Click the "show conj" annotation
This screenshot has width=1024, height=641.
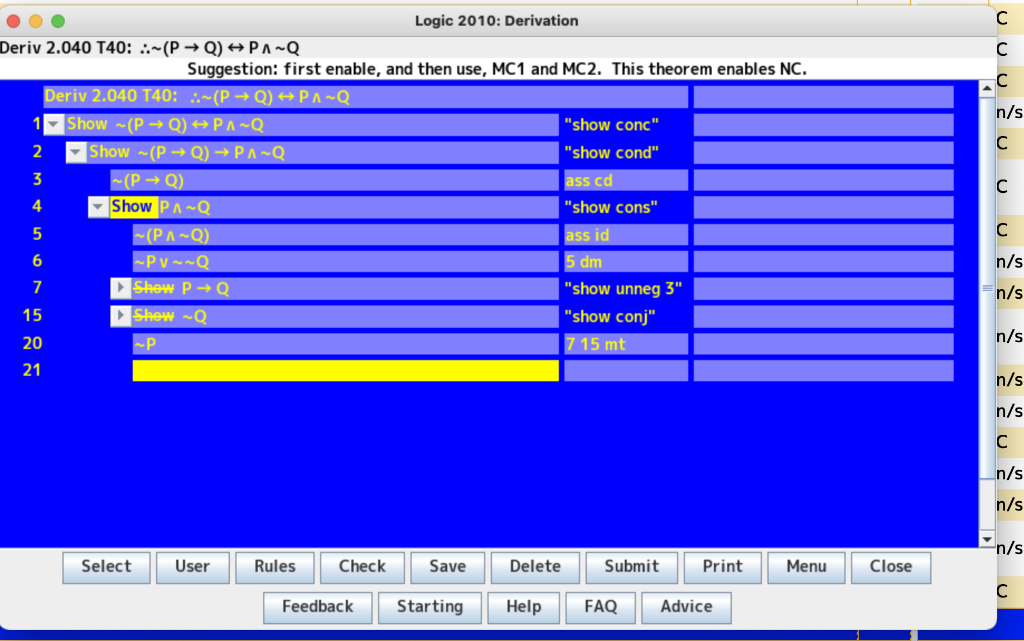[610, 317]
